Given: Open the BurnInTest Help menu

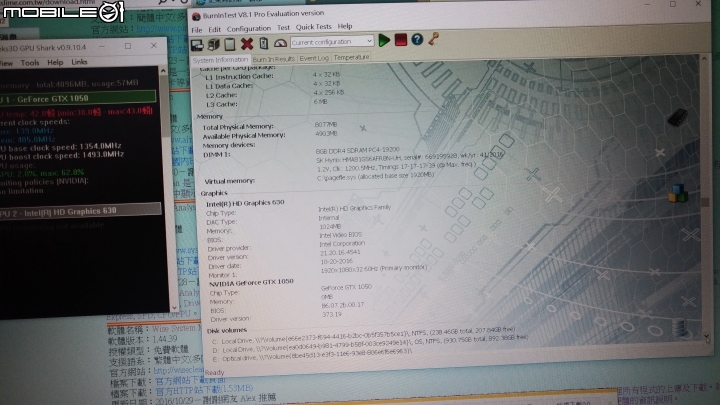Looking at the screenshot, I should click(x=345, y=26).
